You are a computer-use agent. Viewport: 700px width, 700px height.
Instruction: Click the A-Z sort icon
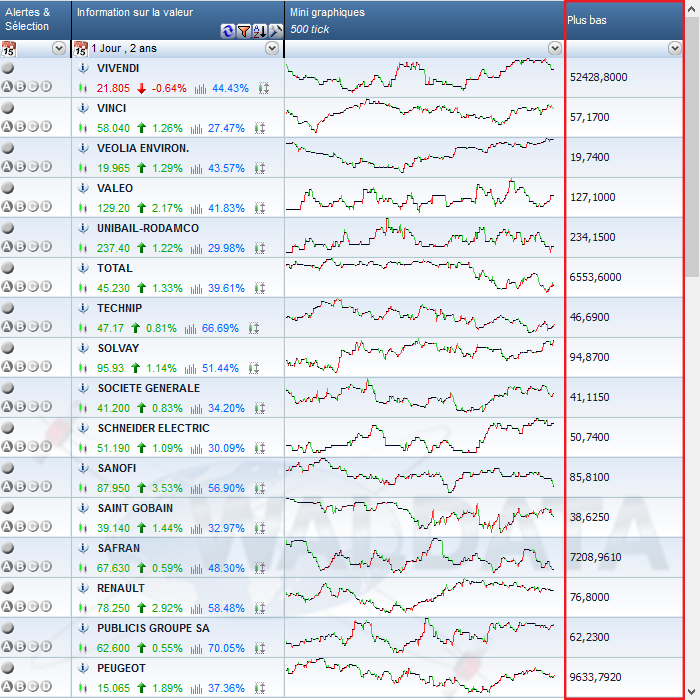pos(260,31)
